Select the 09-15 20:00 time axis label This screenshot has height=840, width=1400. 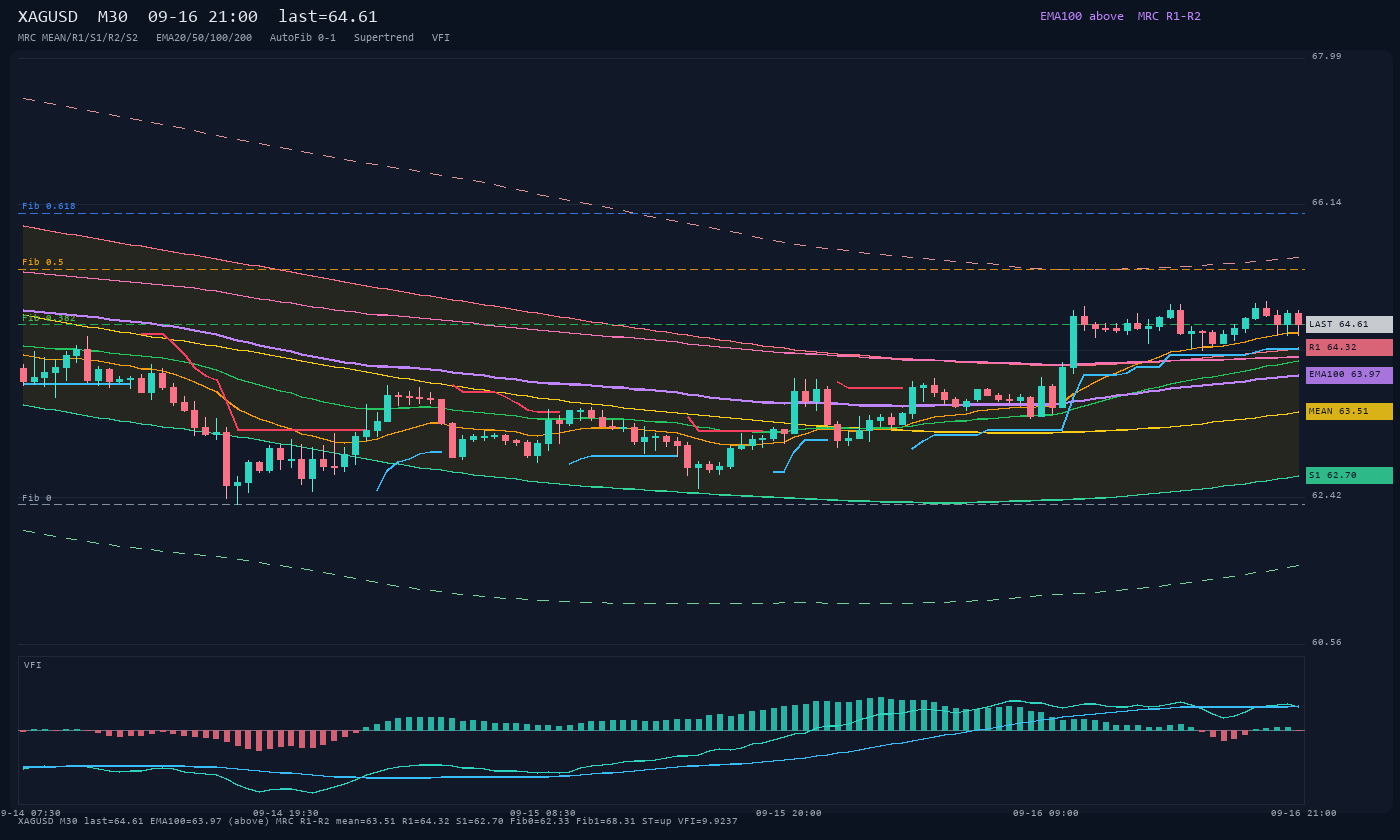[789, 813]
